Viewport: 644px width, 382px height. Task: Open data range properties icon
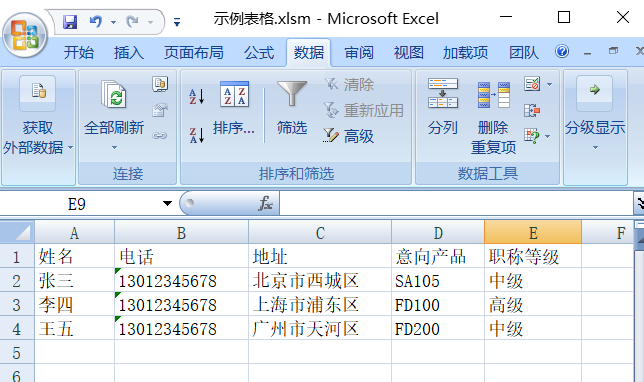pos(160,110)
